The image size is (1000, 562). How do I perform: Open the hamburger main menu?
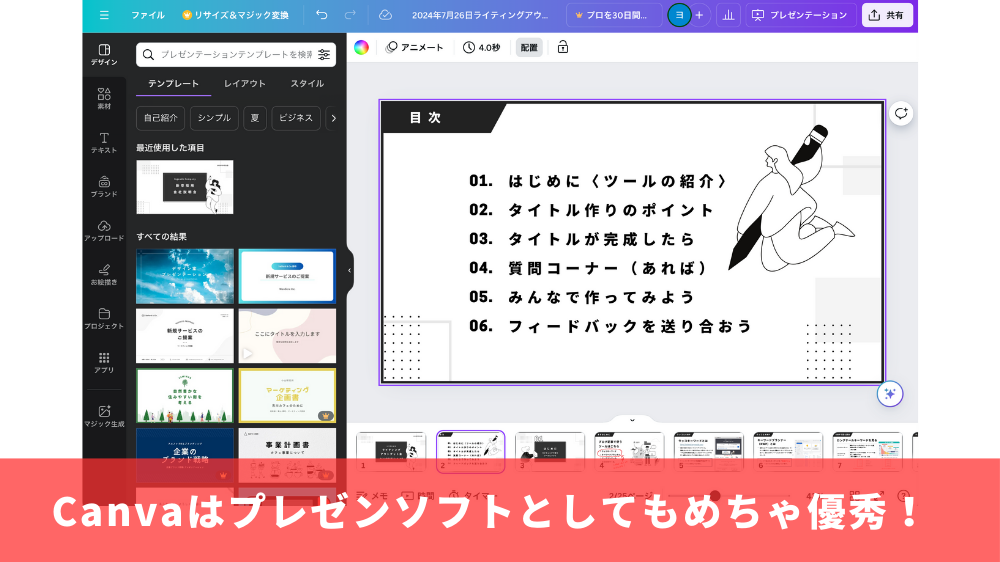104,15
